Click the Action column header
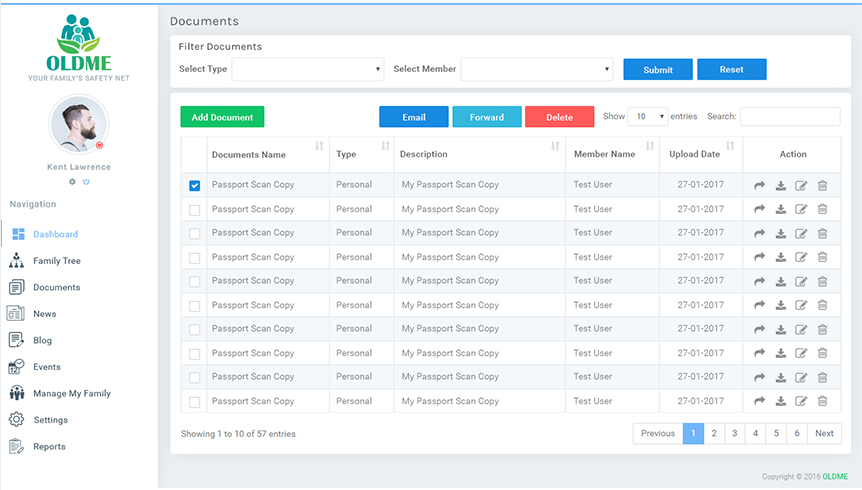 tap(793, 154)
